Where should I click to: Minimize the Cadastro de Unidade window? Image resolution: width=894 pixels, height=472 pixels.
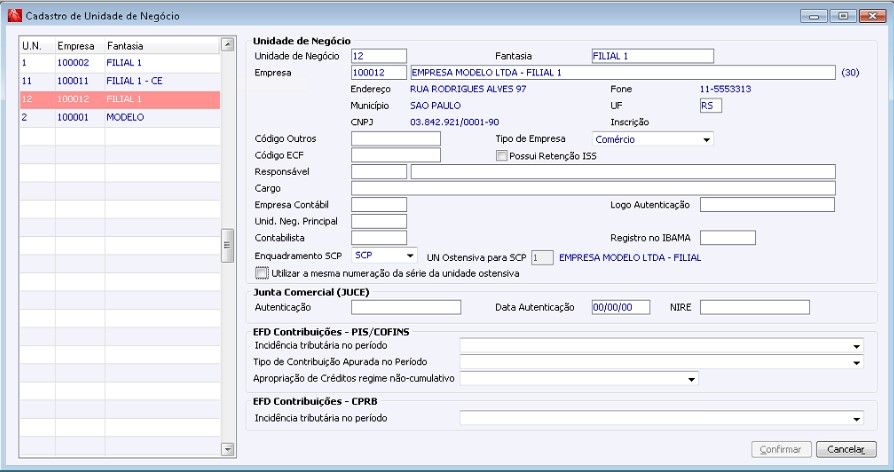pyautogui.click(x=814, y=17)
